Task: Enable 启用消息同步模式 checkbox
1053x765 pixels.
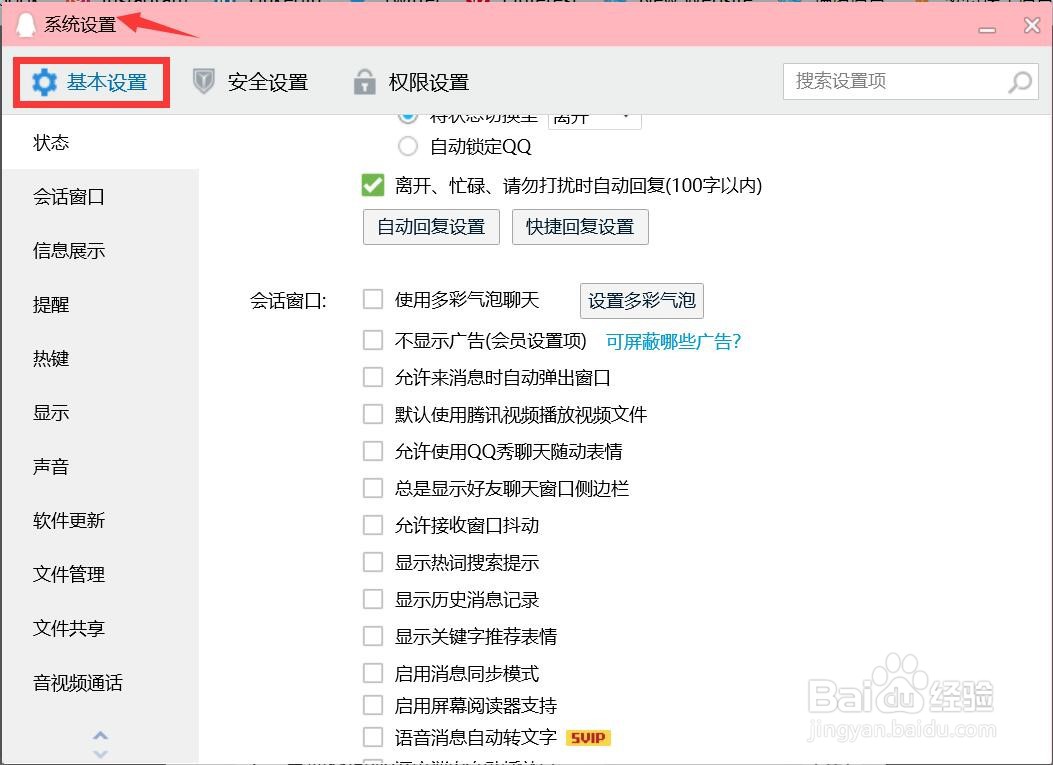Action: point(373,673)
